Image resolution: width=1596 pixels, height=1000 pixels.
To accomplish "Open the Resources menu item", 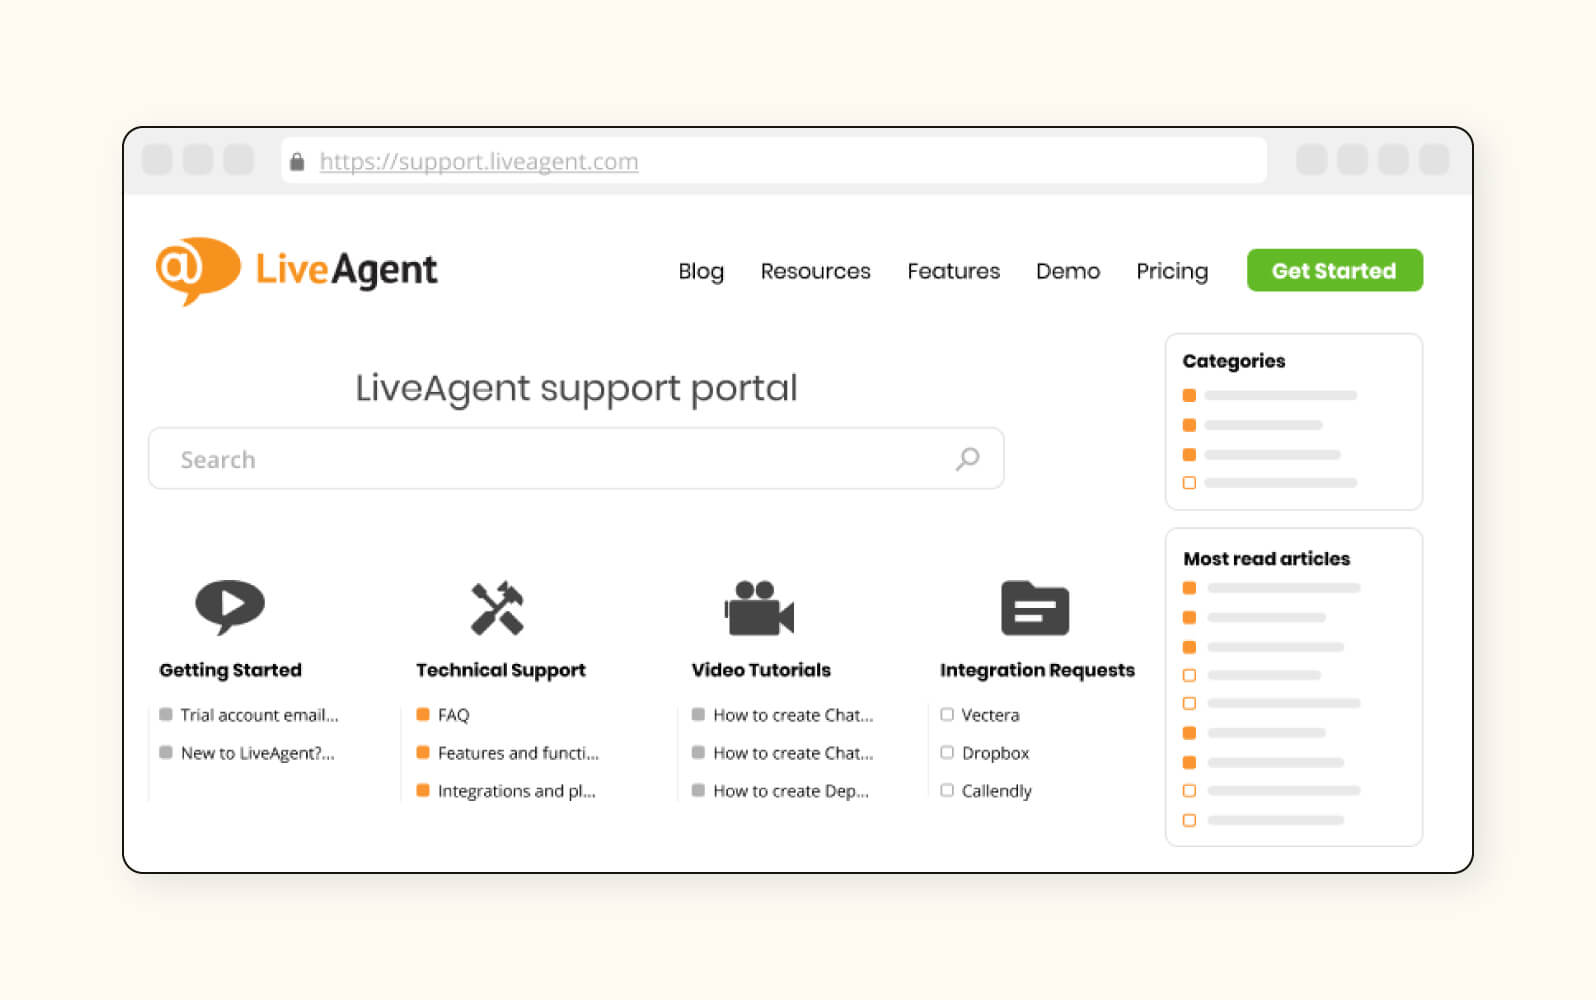I will (815, 271).
